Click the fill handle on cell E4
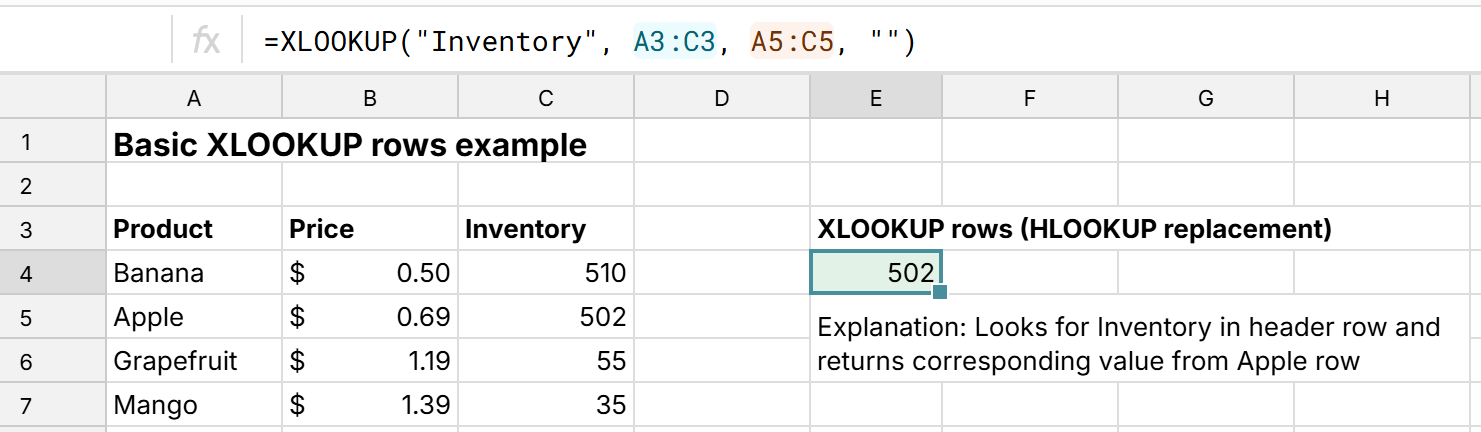This screenshot has height=432, width=1481. click(939, 292)
